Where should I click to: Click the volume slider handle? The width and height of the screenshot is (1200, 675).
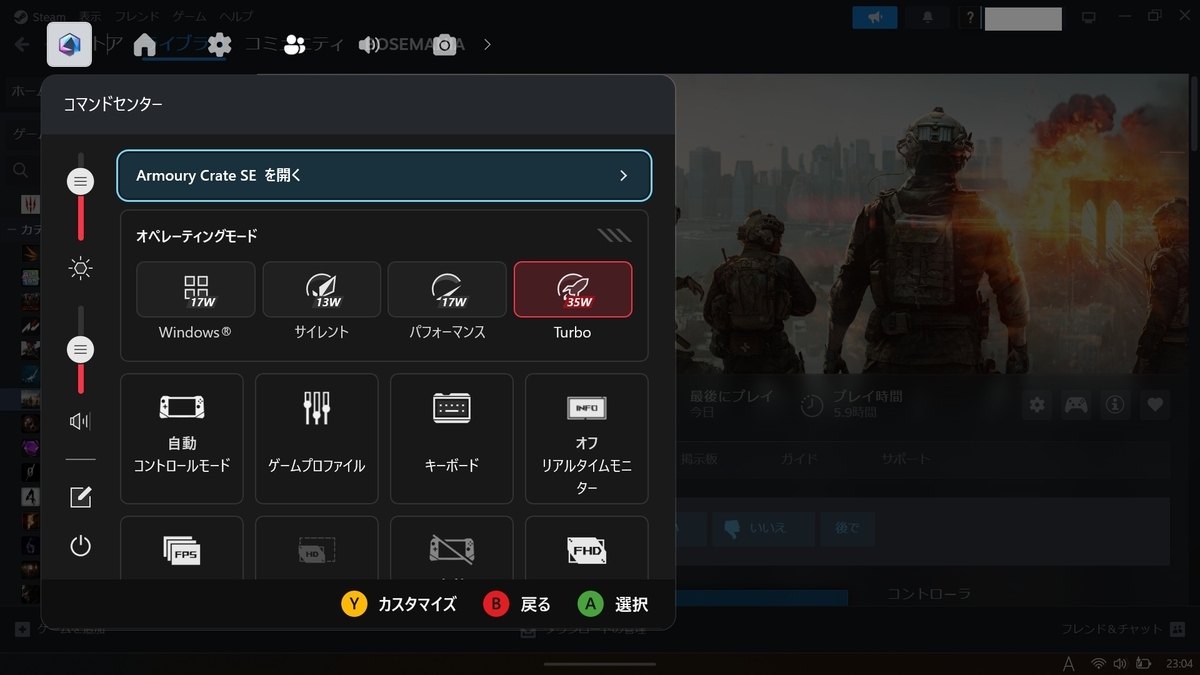[81, 349]
